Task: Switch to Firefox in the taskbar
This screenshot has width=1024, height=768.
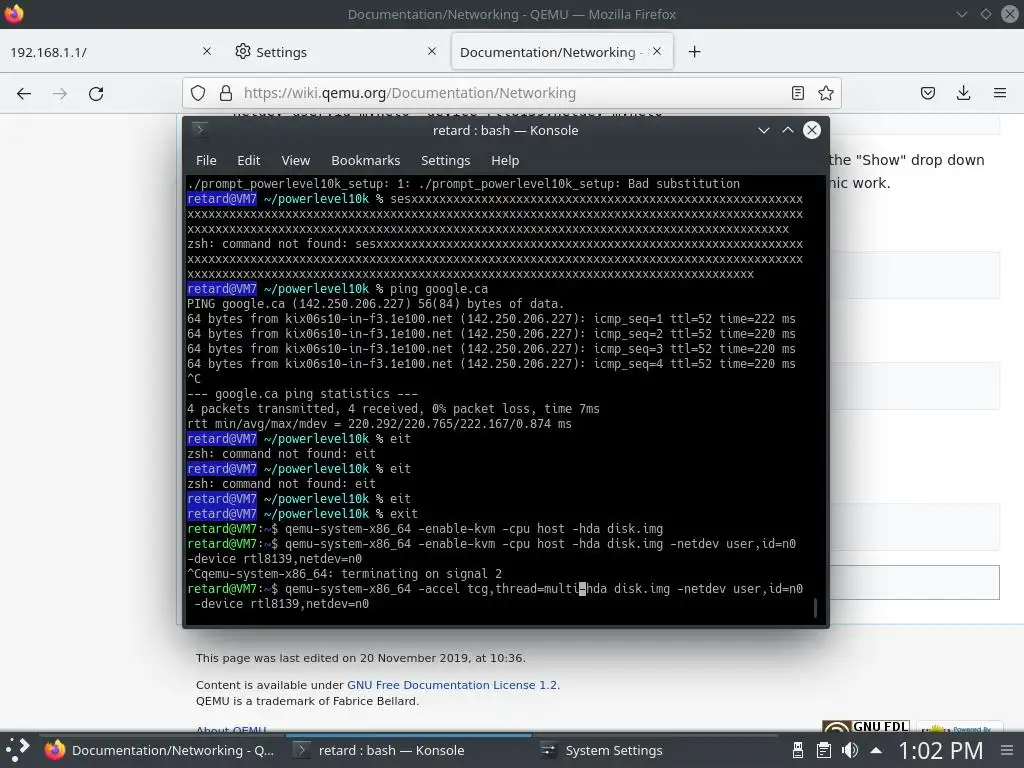Action: click(x=160, y=750)
